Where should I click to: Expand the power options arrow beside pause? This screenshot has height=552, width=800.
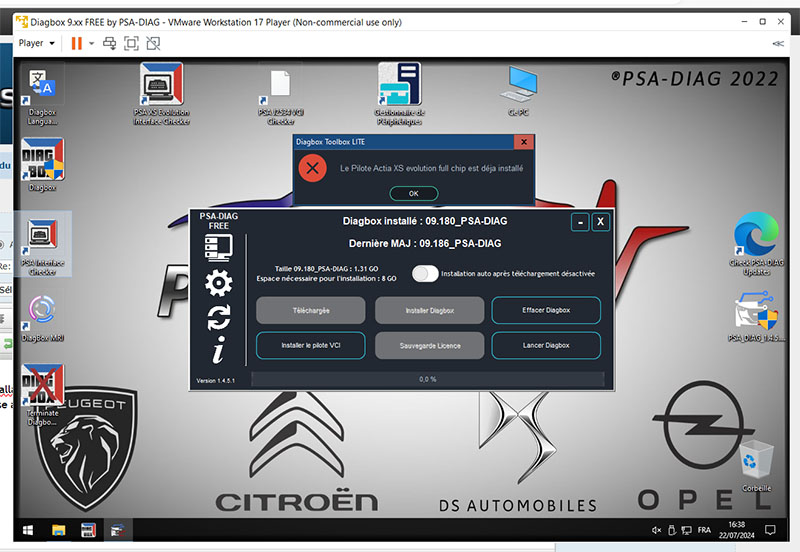[91, 43]
